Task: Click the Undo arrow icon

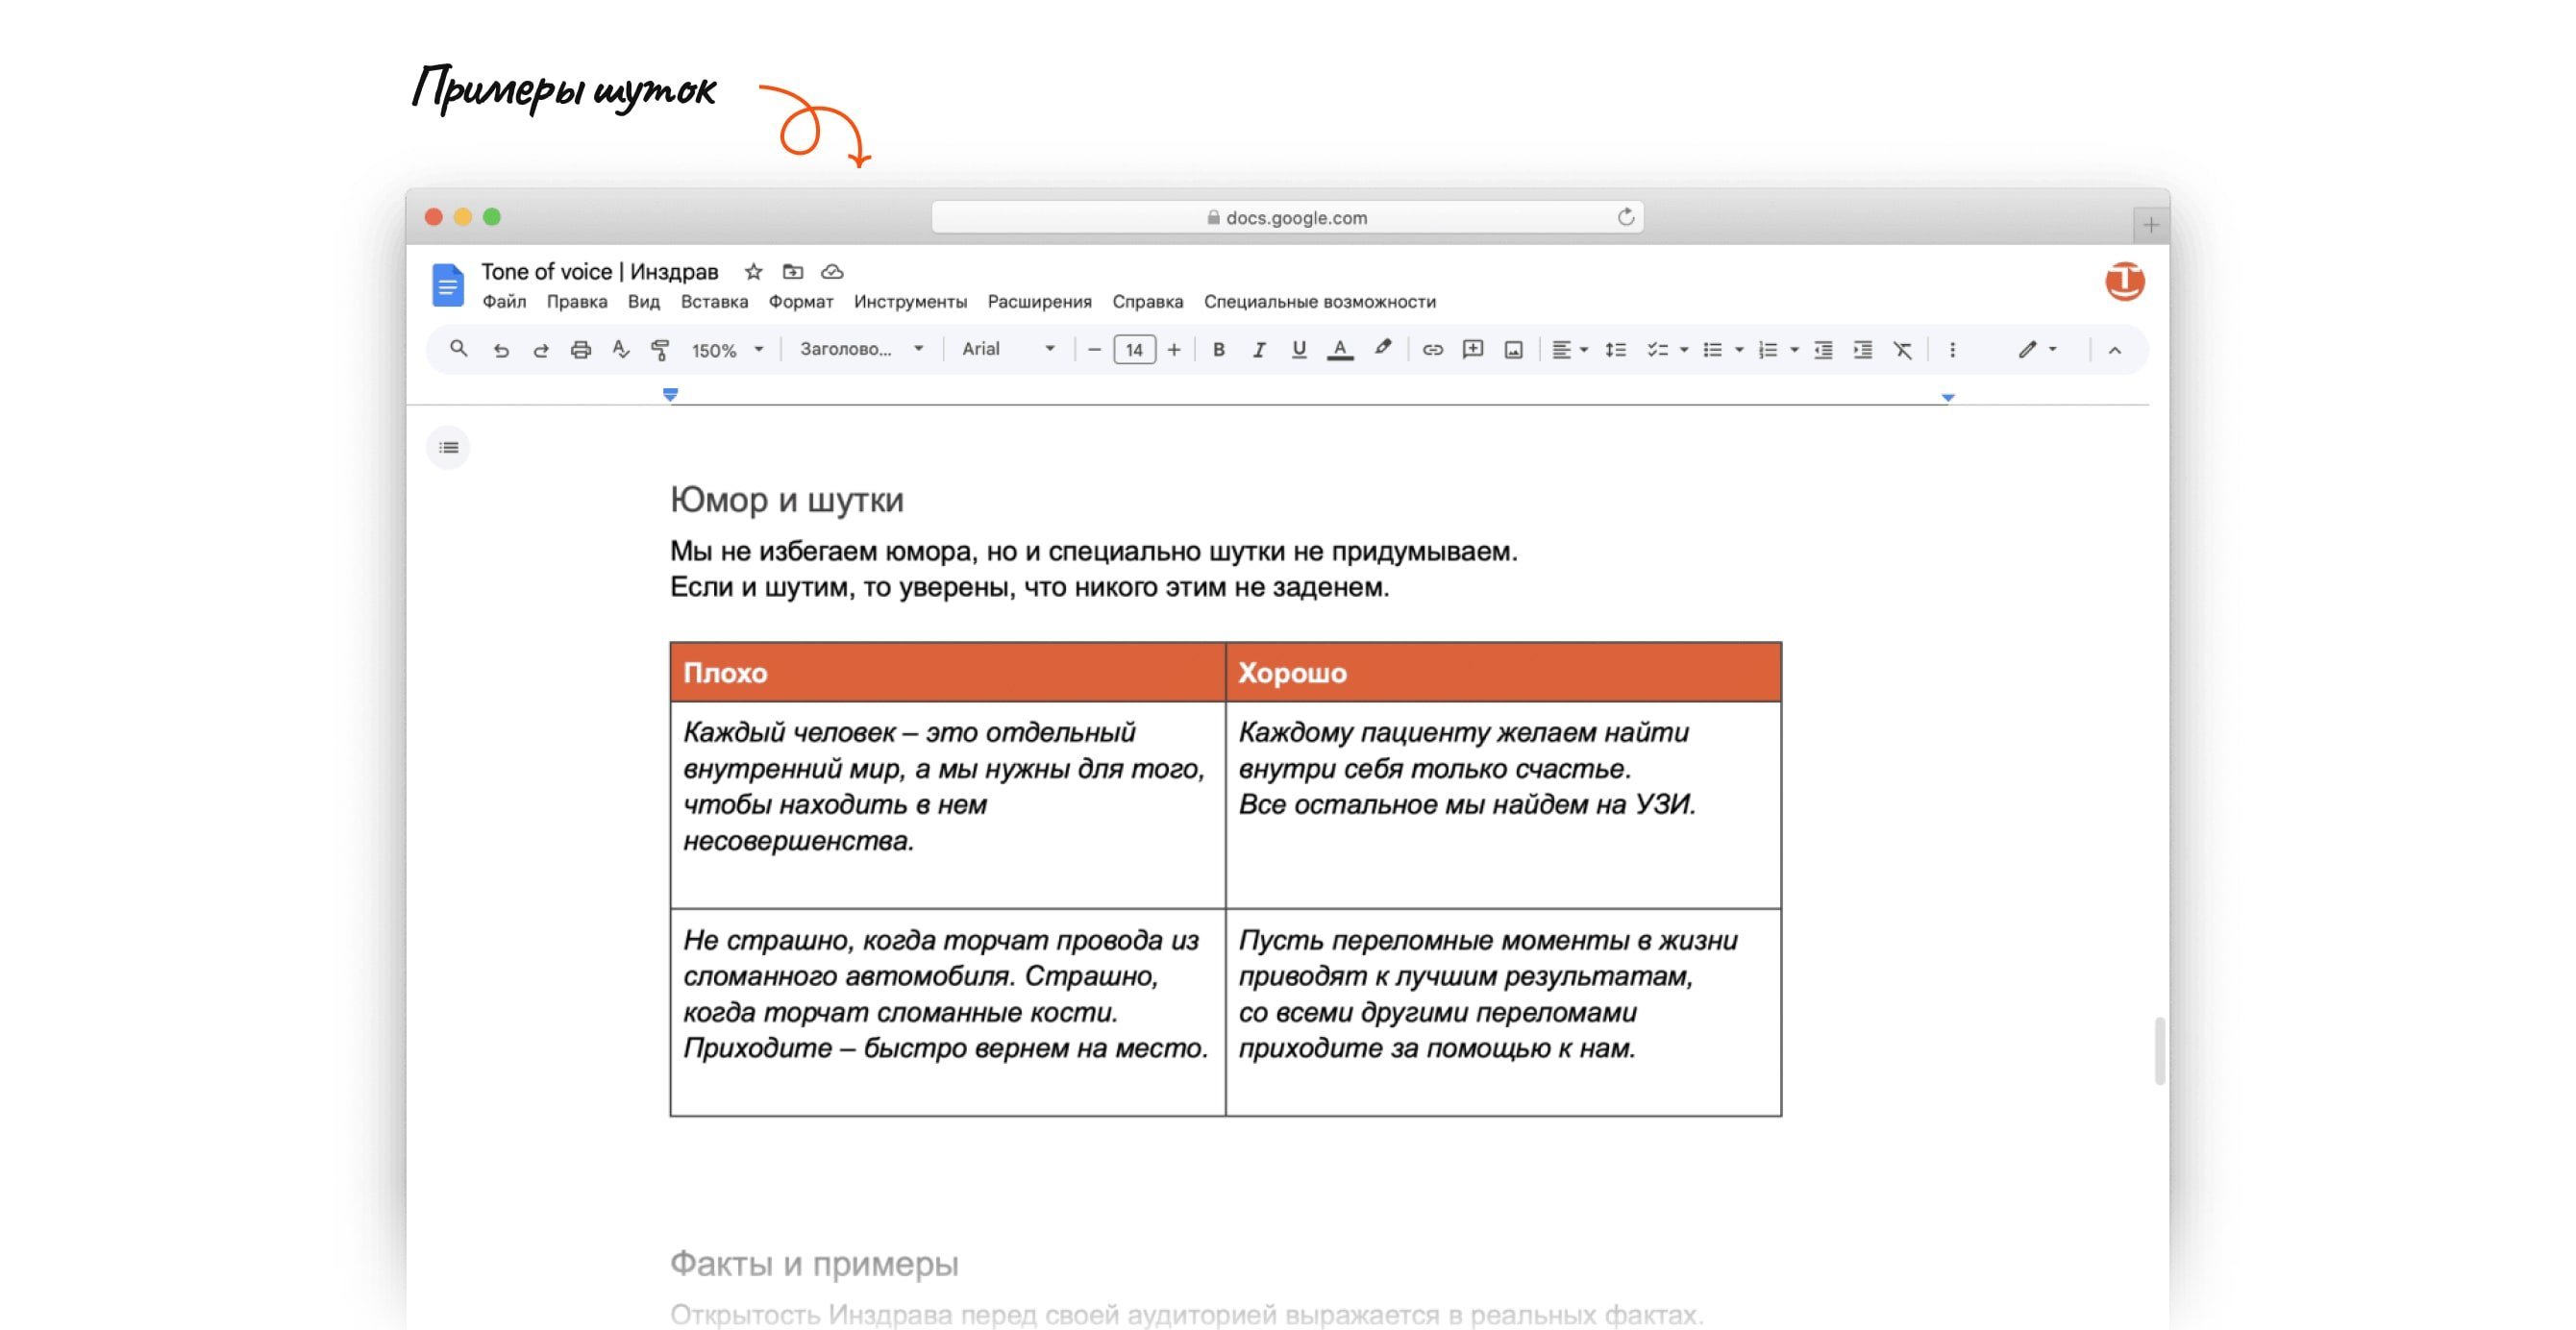Action: click(x=501, y=349)
